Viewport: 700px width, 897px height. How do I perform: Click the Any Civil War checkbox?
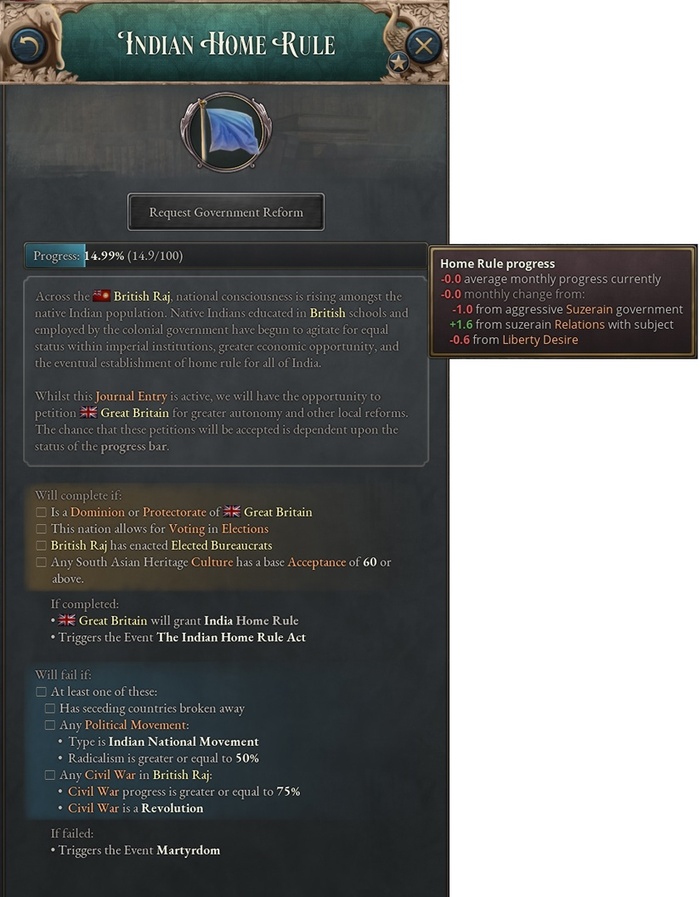click(x=50, y=775)
